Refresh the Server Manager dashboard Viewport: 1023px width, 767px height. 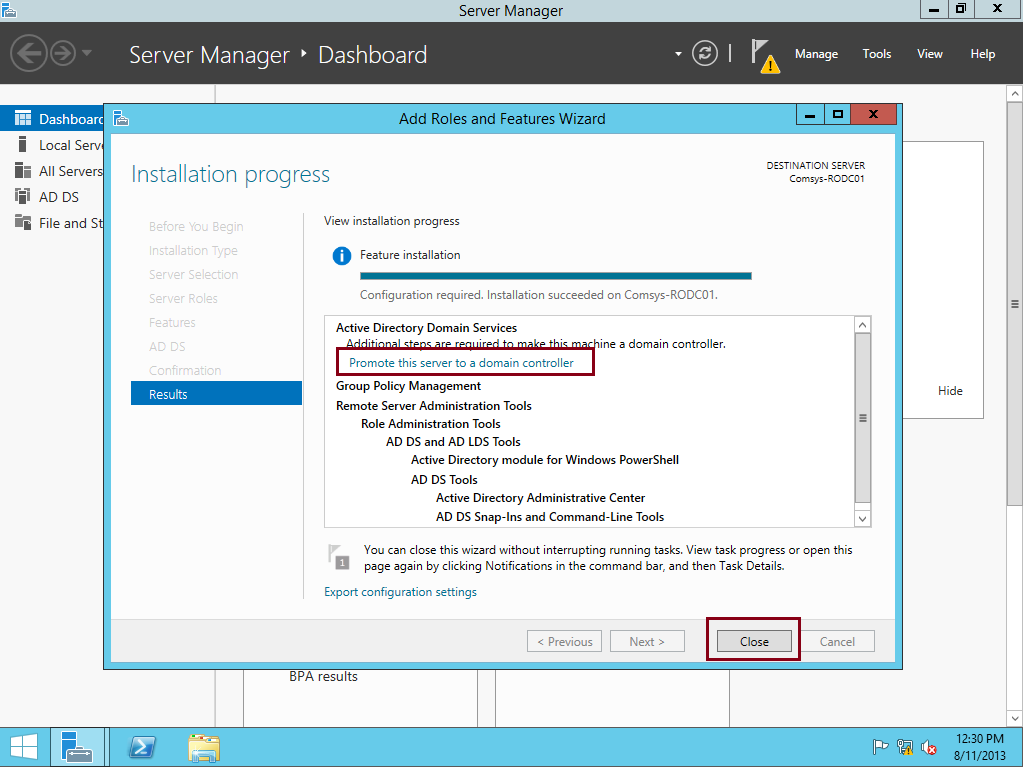pyautogui.click(x=705, y=53)
